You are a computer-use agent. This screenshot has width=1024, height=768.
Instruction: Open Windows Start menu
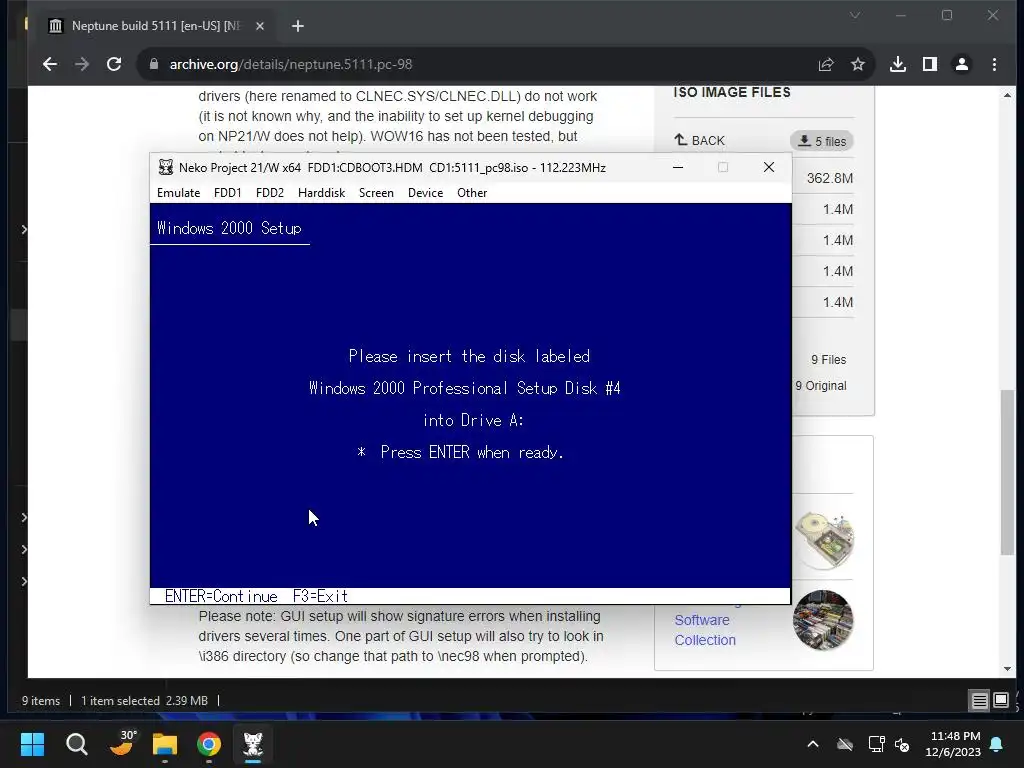[x=32, y=744]
